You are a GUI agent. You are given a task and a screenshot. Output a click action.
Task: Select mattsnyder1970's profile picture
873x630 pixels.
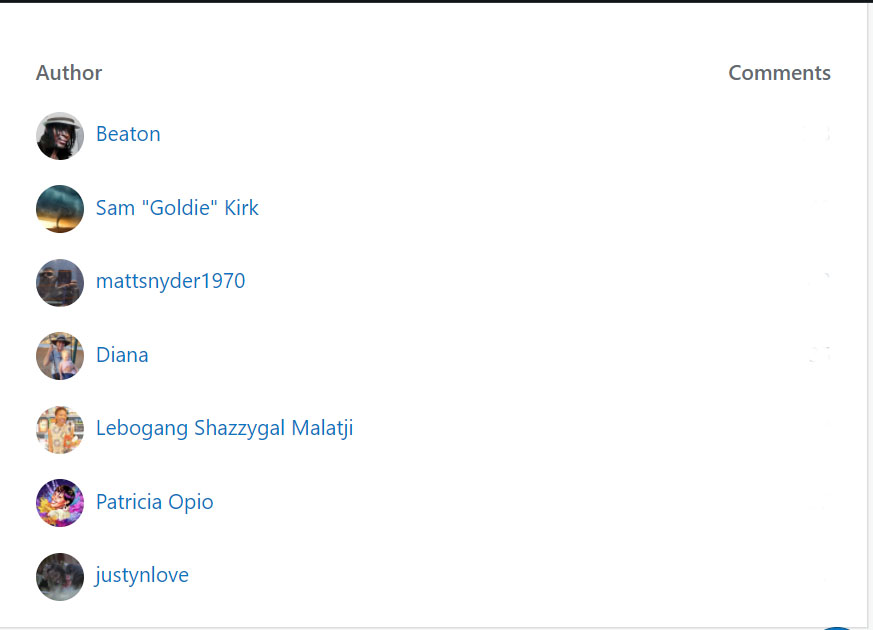coord(60,282)
